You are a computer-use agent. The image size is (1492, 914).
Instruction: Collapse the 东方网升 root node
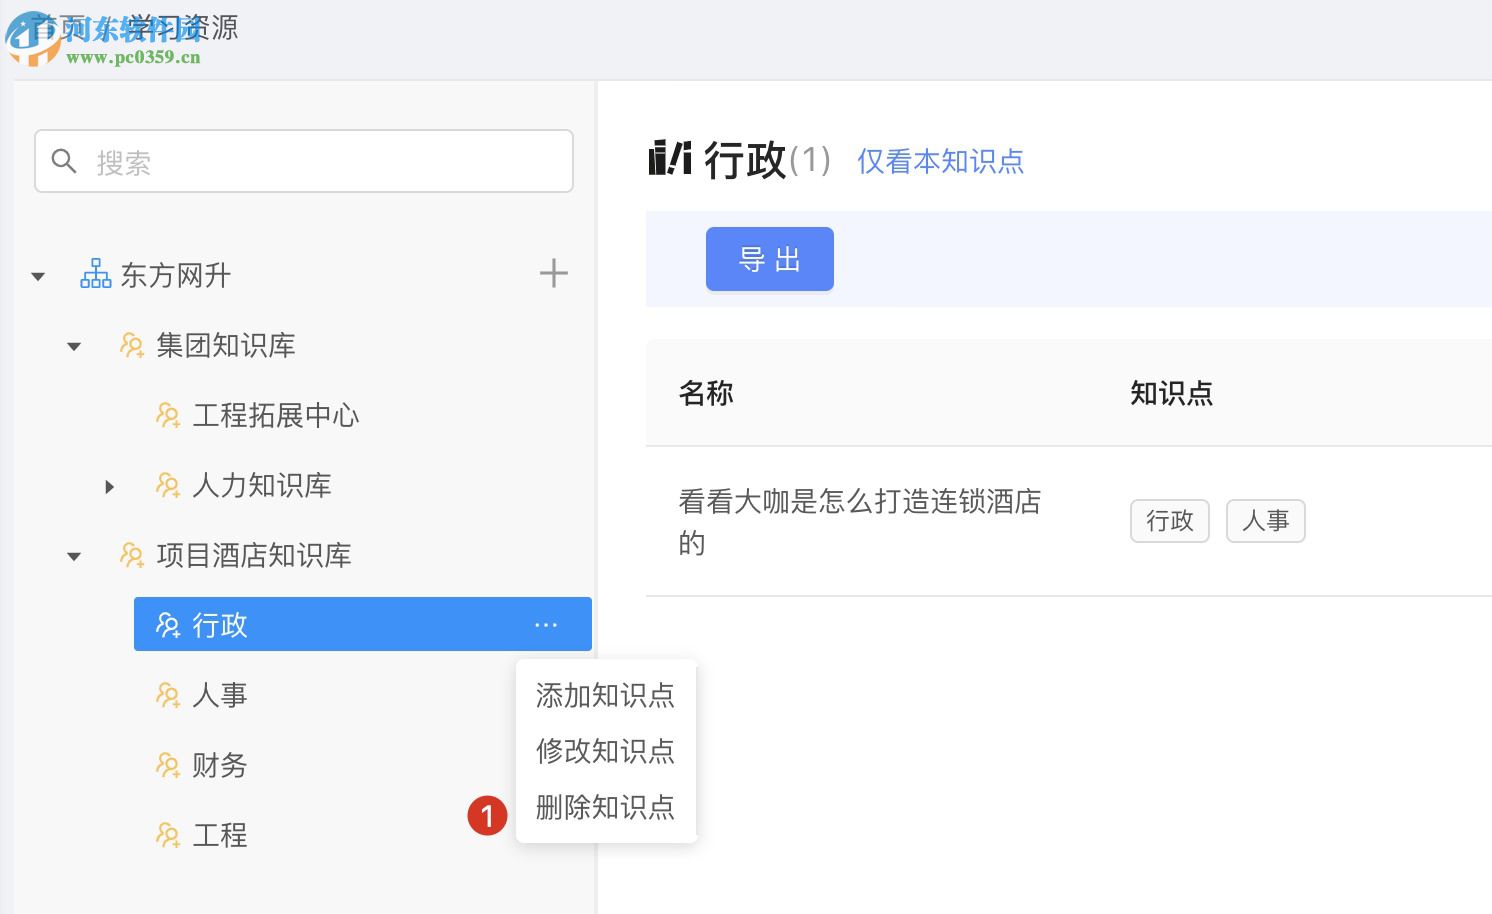pyautogui.click(x=38, y=276)
